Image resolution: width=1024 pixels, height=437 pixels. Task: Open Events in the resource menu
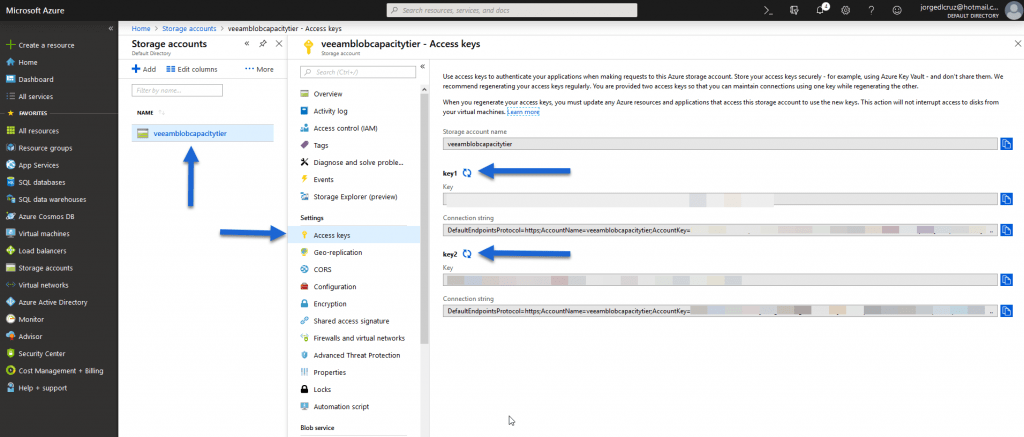tap(323, 179)
